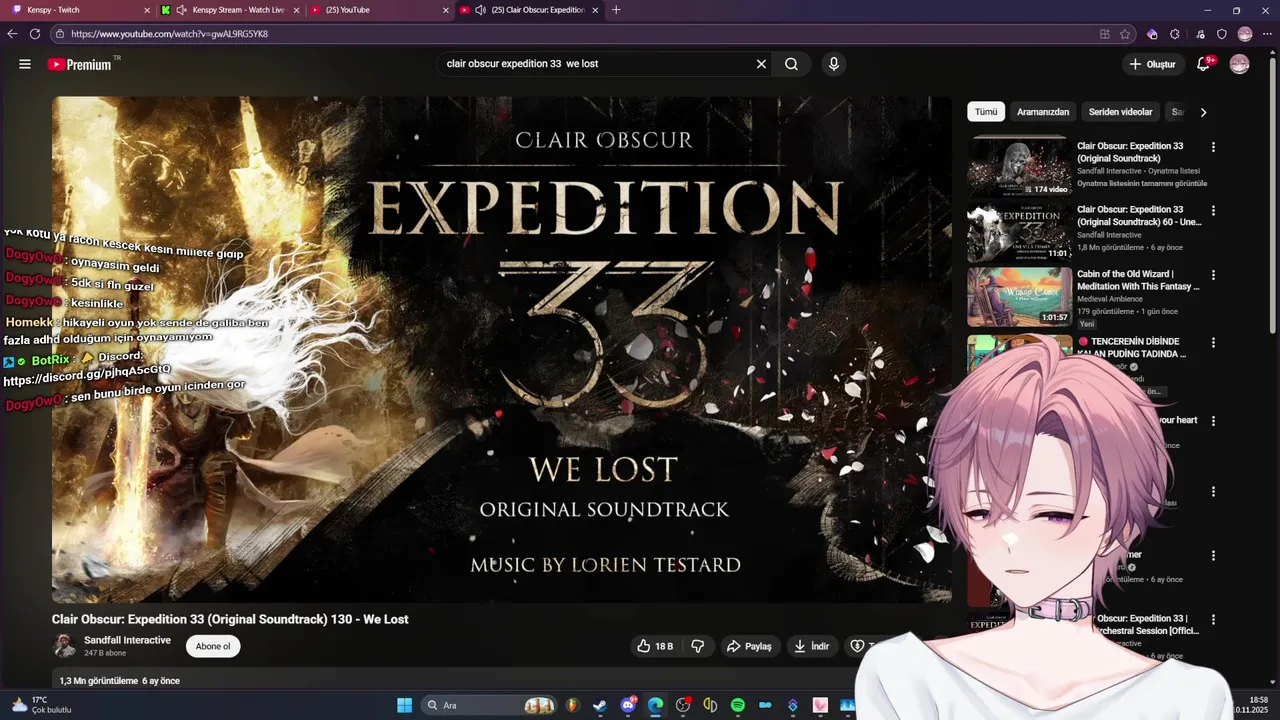Open Oluştur create menu
The width and height of the screenshot is (1280, 720).
1152,64
